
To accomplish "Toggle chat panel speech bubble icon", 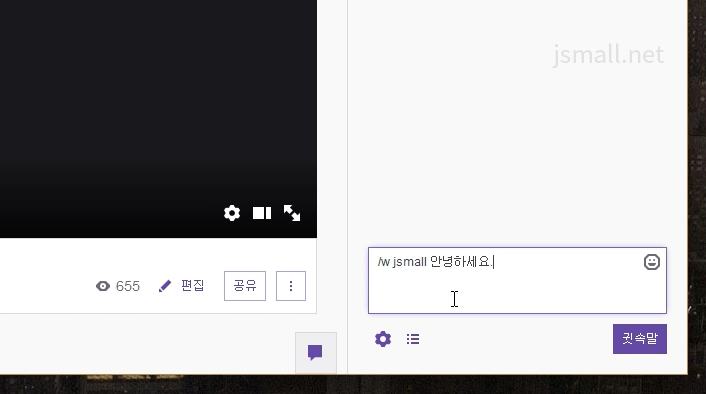I will coord(315,352).
